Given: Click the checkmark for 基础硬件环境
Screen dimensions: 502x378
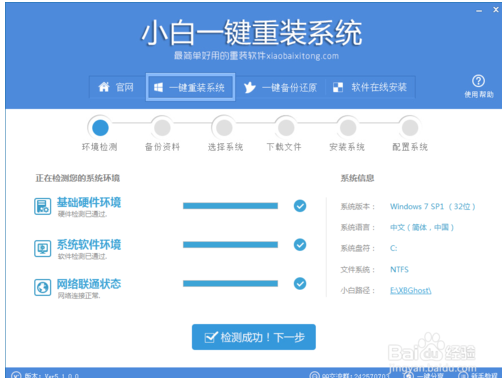Looking at the screenshot, I should click(300, 206).
